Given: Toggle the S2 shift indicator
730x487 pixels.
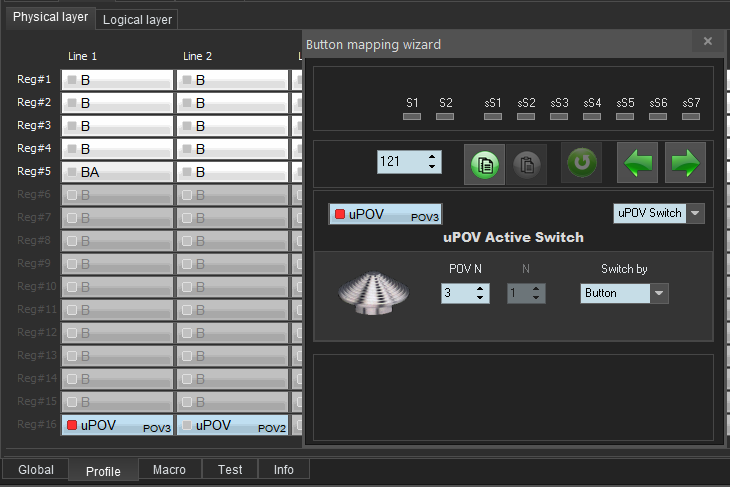Looking at the screenshot, I should [445, 116].
